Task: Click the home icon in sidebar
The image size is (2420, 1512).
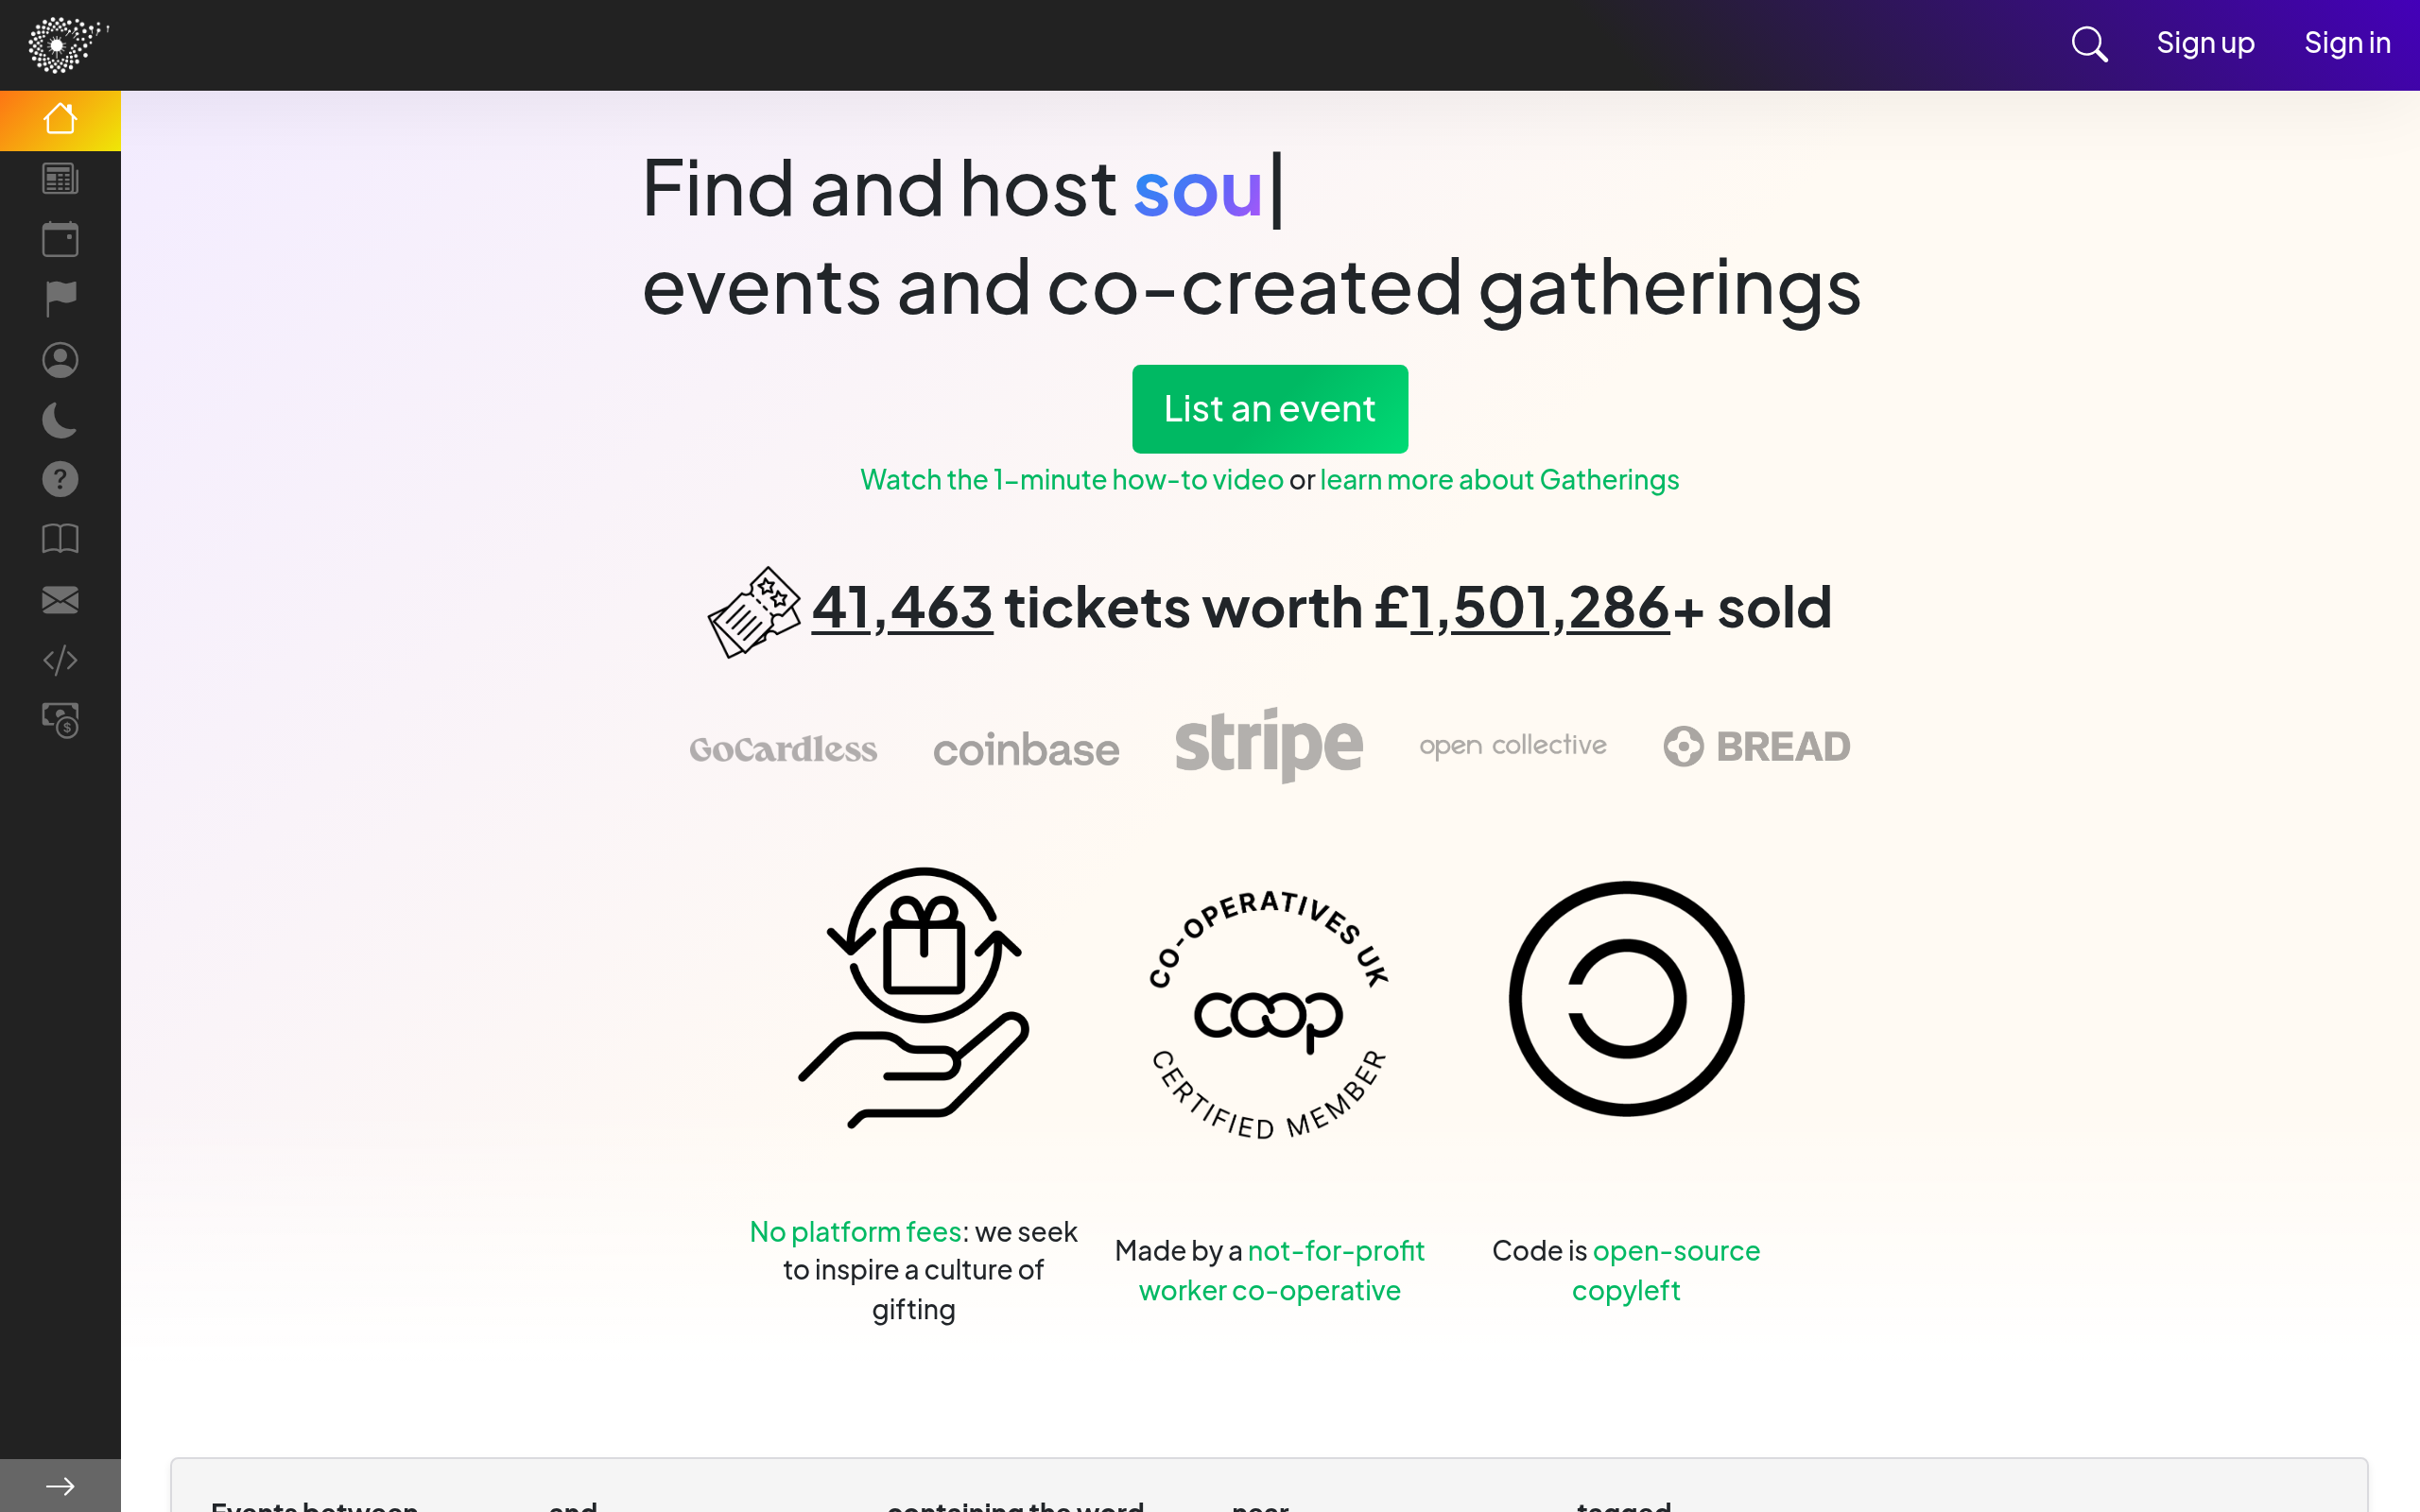Action: pyautogui.click(x=60, y=119)
